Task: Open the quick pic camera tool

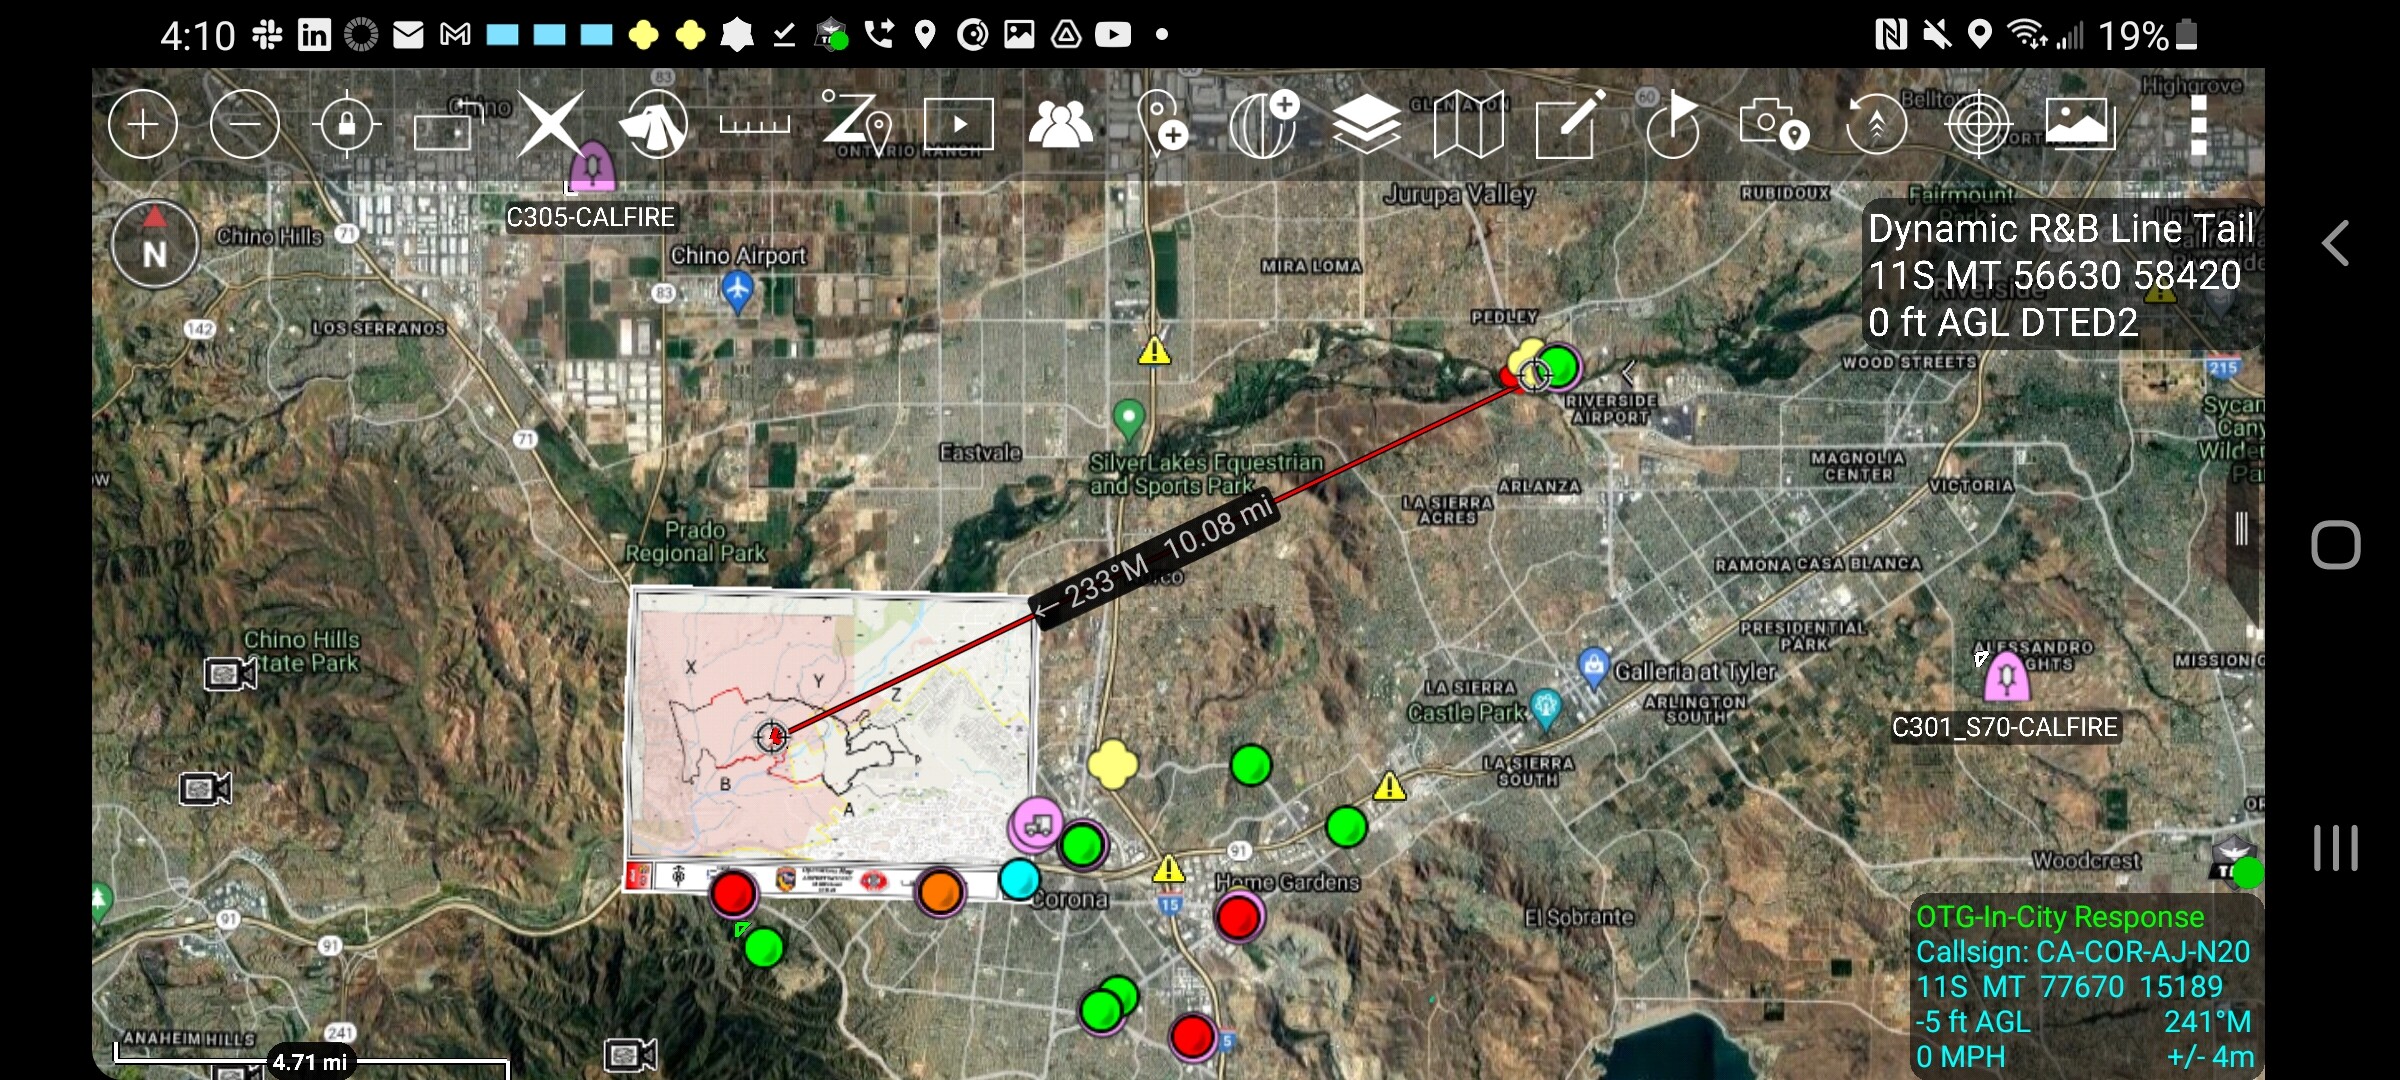Action: coord(1773,124)
